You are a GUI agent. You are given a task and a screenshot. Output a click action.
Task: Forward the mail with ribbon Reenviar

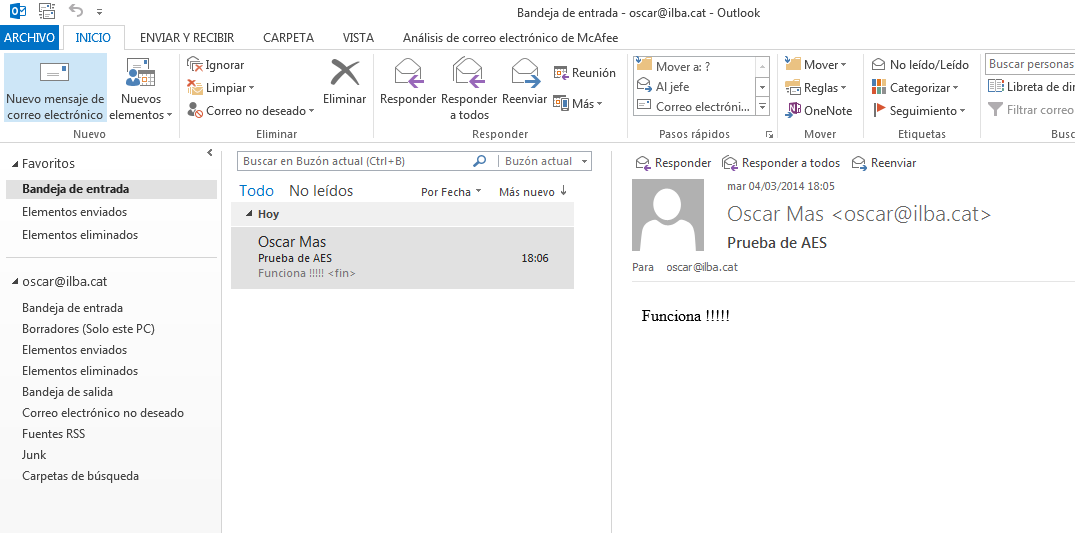pyautogui.click(x=524, y=82)
